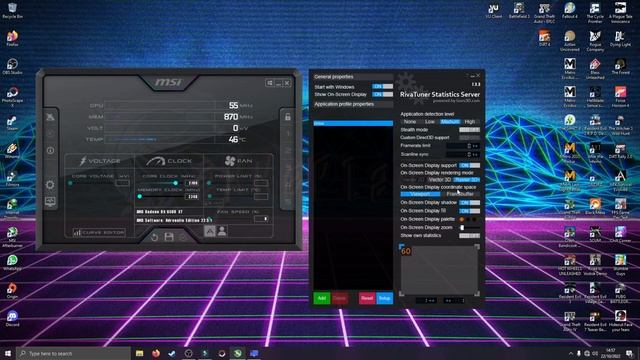Toggle the fan Auto (A) button in Afterburner
The height and width of the screenshot is (360, 640).
[209, 231]
